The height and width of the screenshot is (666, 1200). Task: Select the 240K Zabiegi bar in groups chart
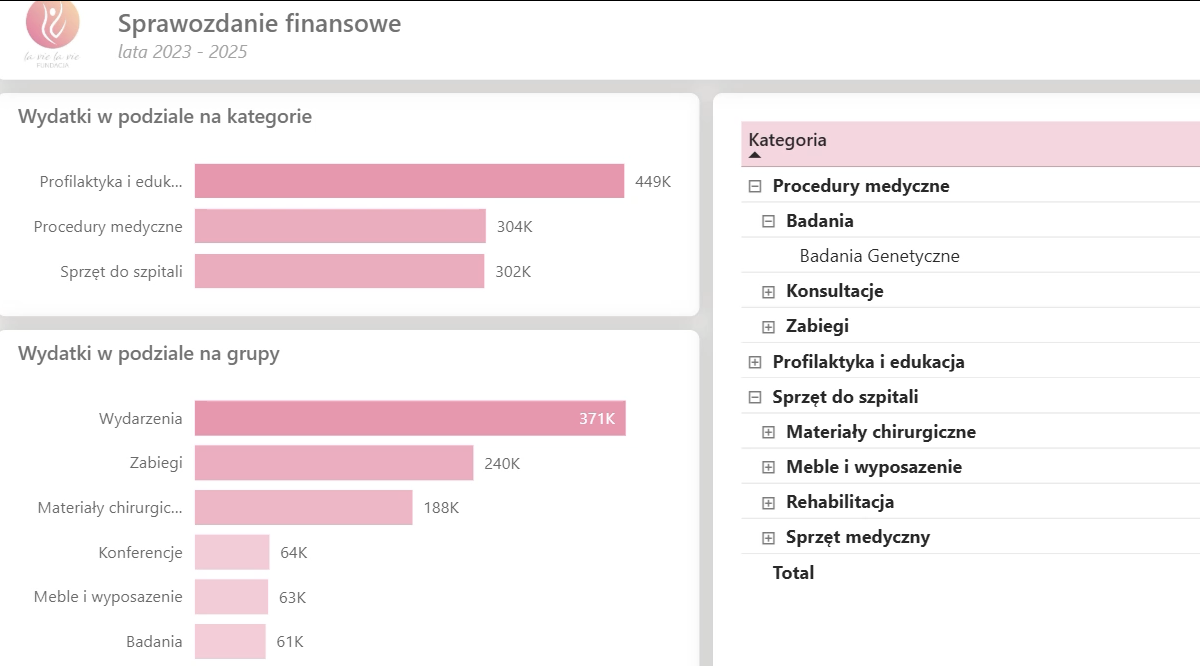click(x=334, y=463)
